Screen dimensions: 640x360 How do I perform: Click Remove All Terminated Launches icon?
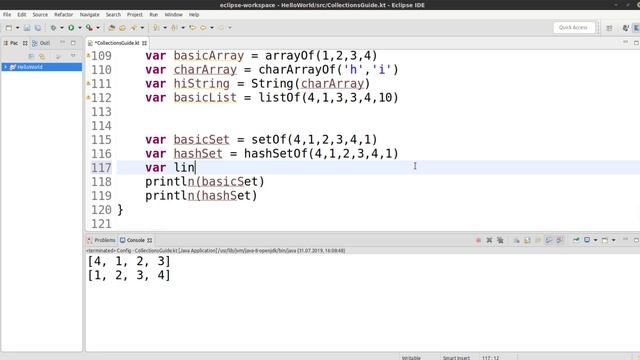pyautogui.click(x=500, y=240)
